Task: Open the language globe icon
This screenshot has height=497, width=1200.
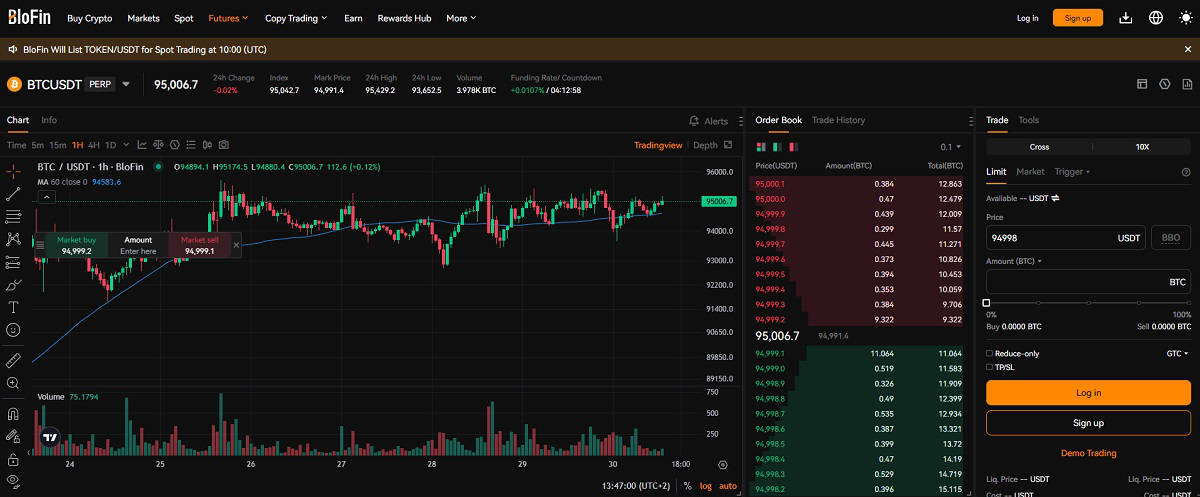Action: (x=1156, y=18)
